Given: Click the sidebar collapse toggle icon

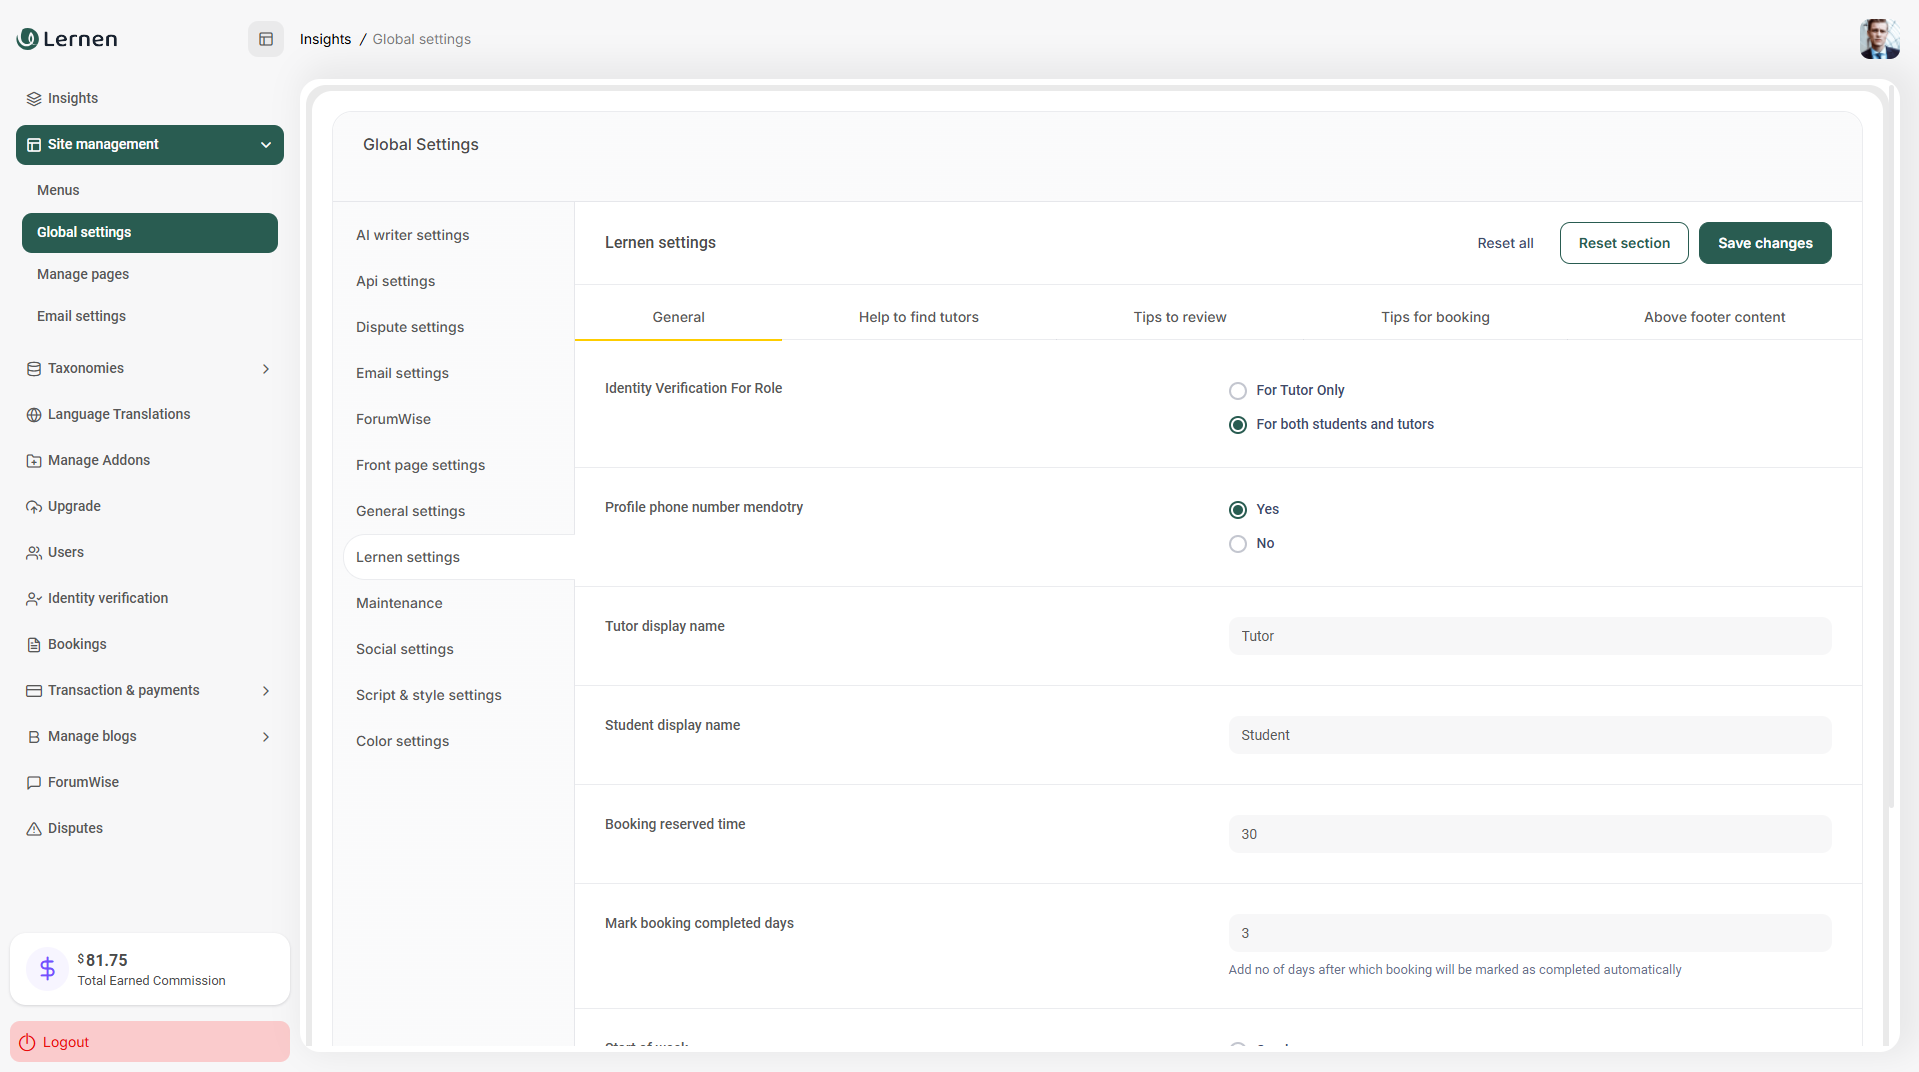Looking at the screenshot, I should 266,39.
